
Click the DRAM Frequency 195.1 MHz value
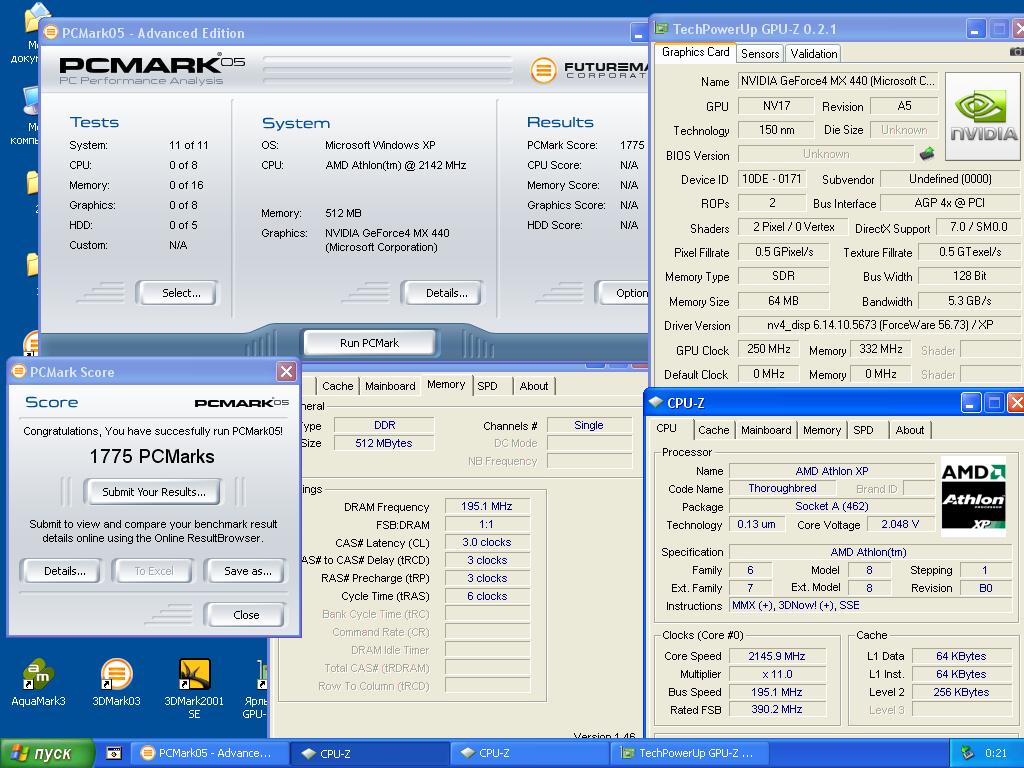coord(487,506)
